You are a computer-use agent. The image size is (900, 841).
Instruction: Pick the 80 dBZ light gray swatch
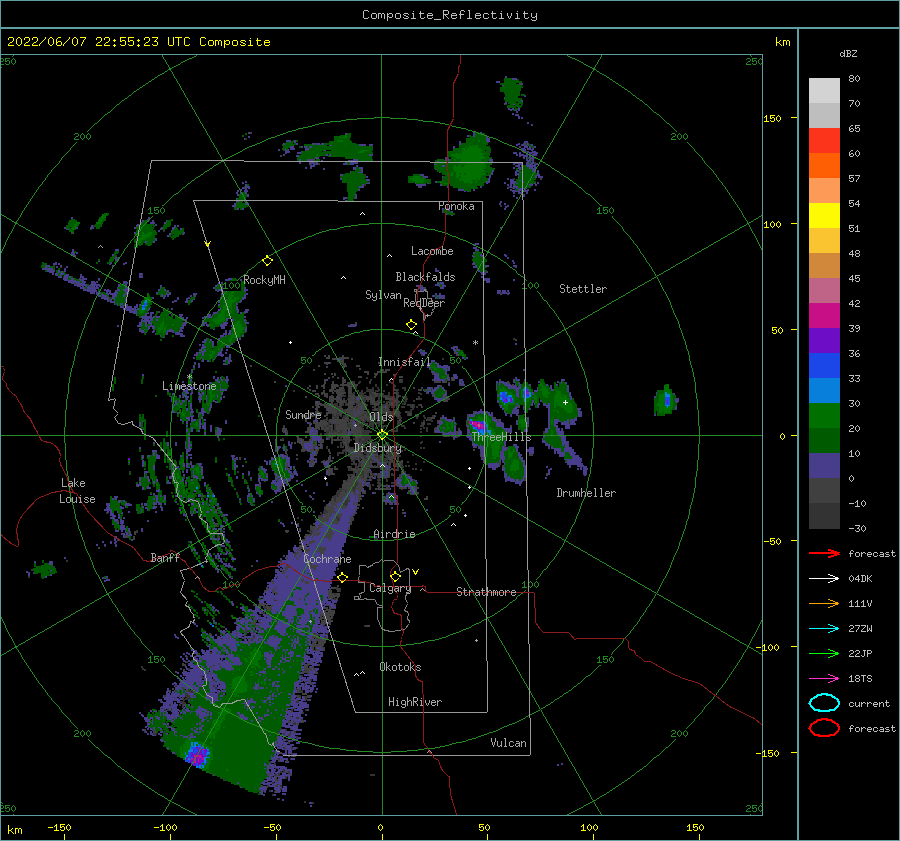point(824,90)
